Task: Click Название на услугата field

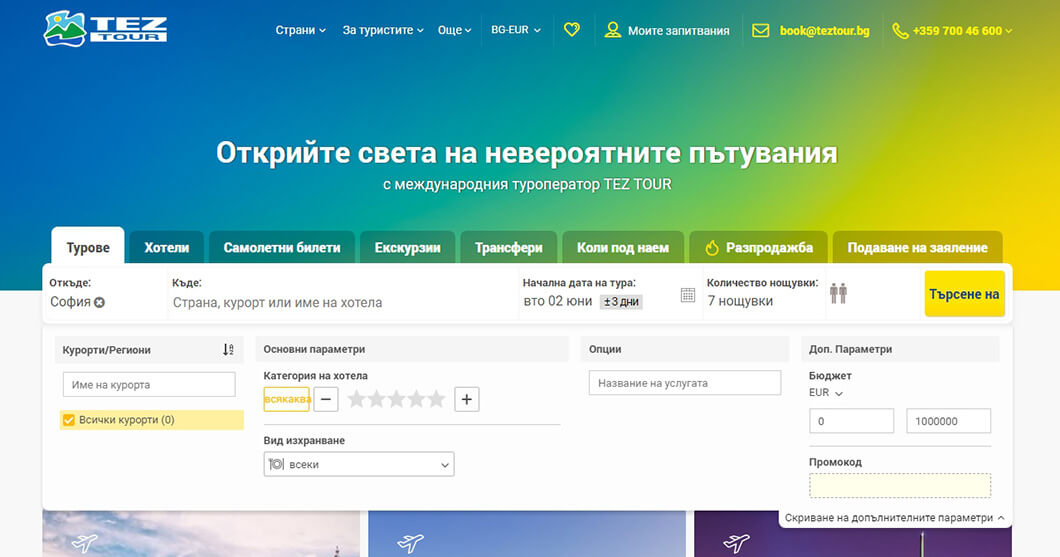Action: tap(685, 383)
